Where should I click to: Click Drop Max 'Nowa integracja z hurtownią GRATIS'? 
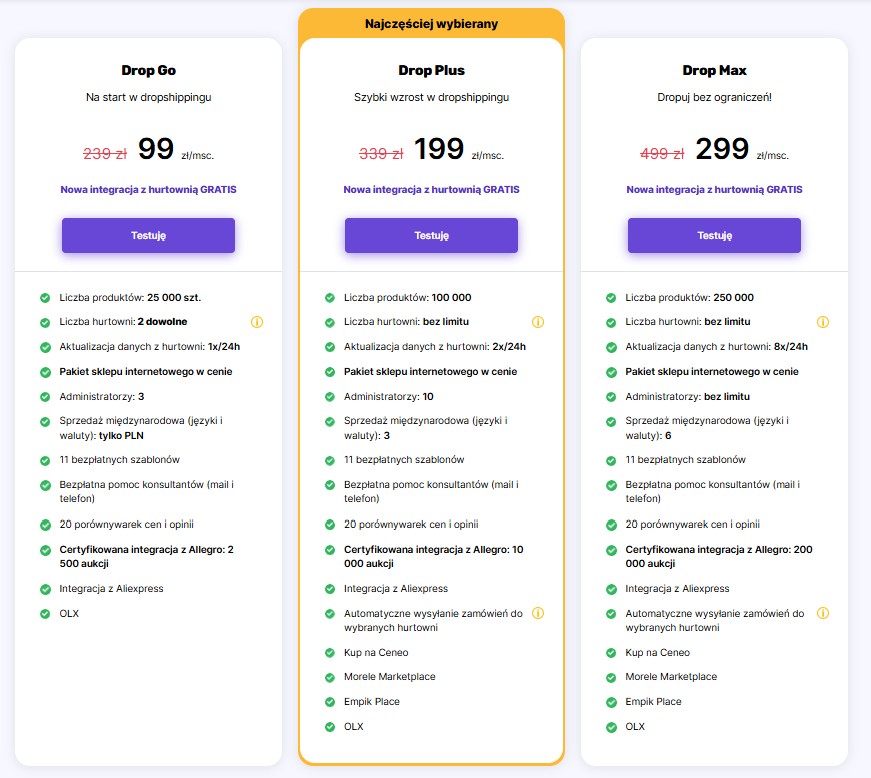(714, 189)
